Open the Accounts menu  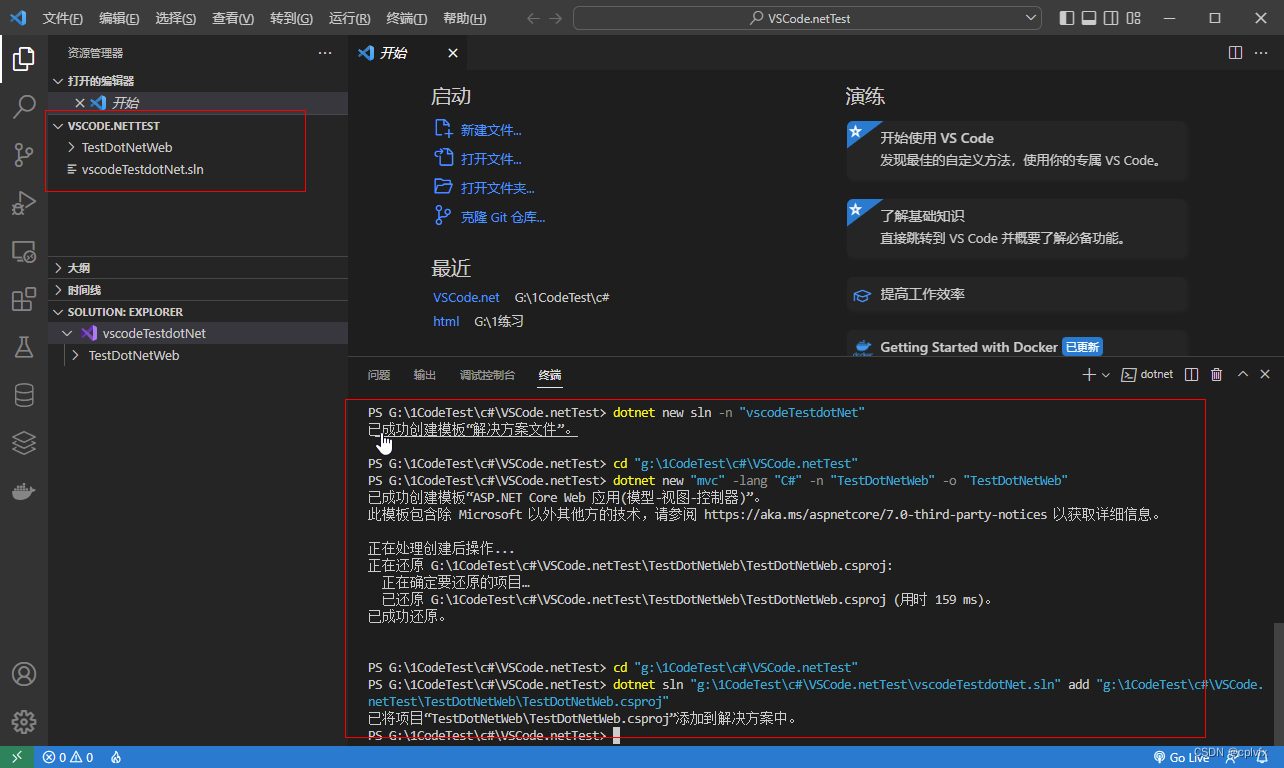click(x=24, y=674)
